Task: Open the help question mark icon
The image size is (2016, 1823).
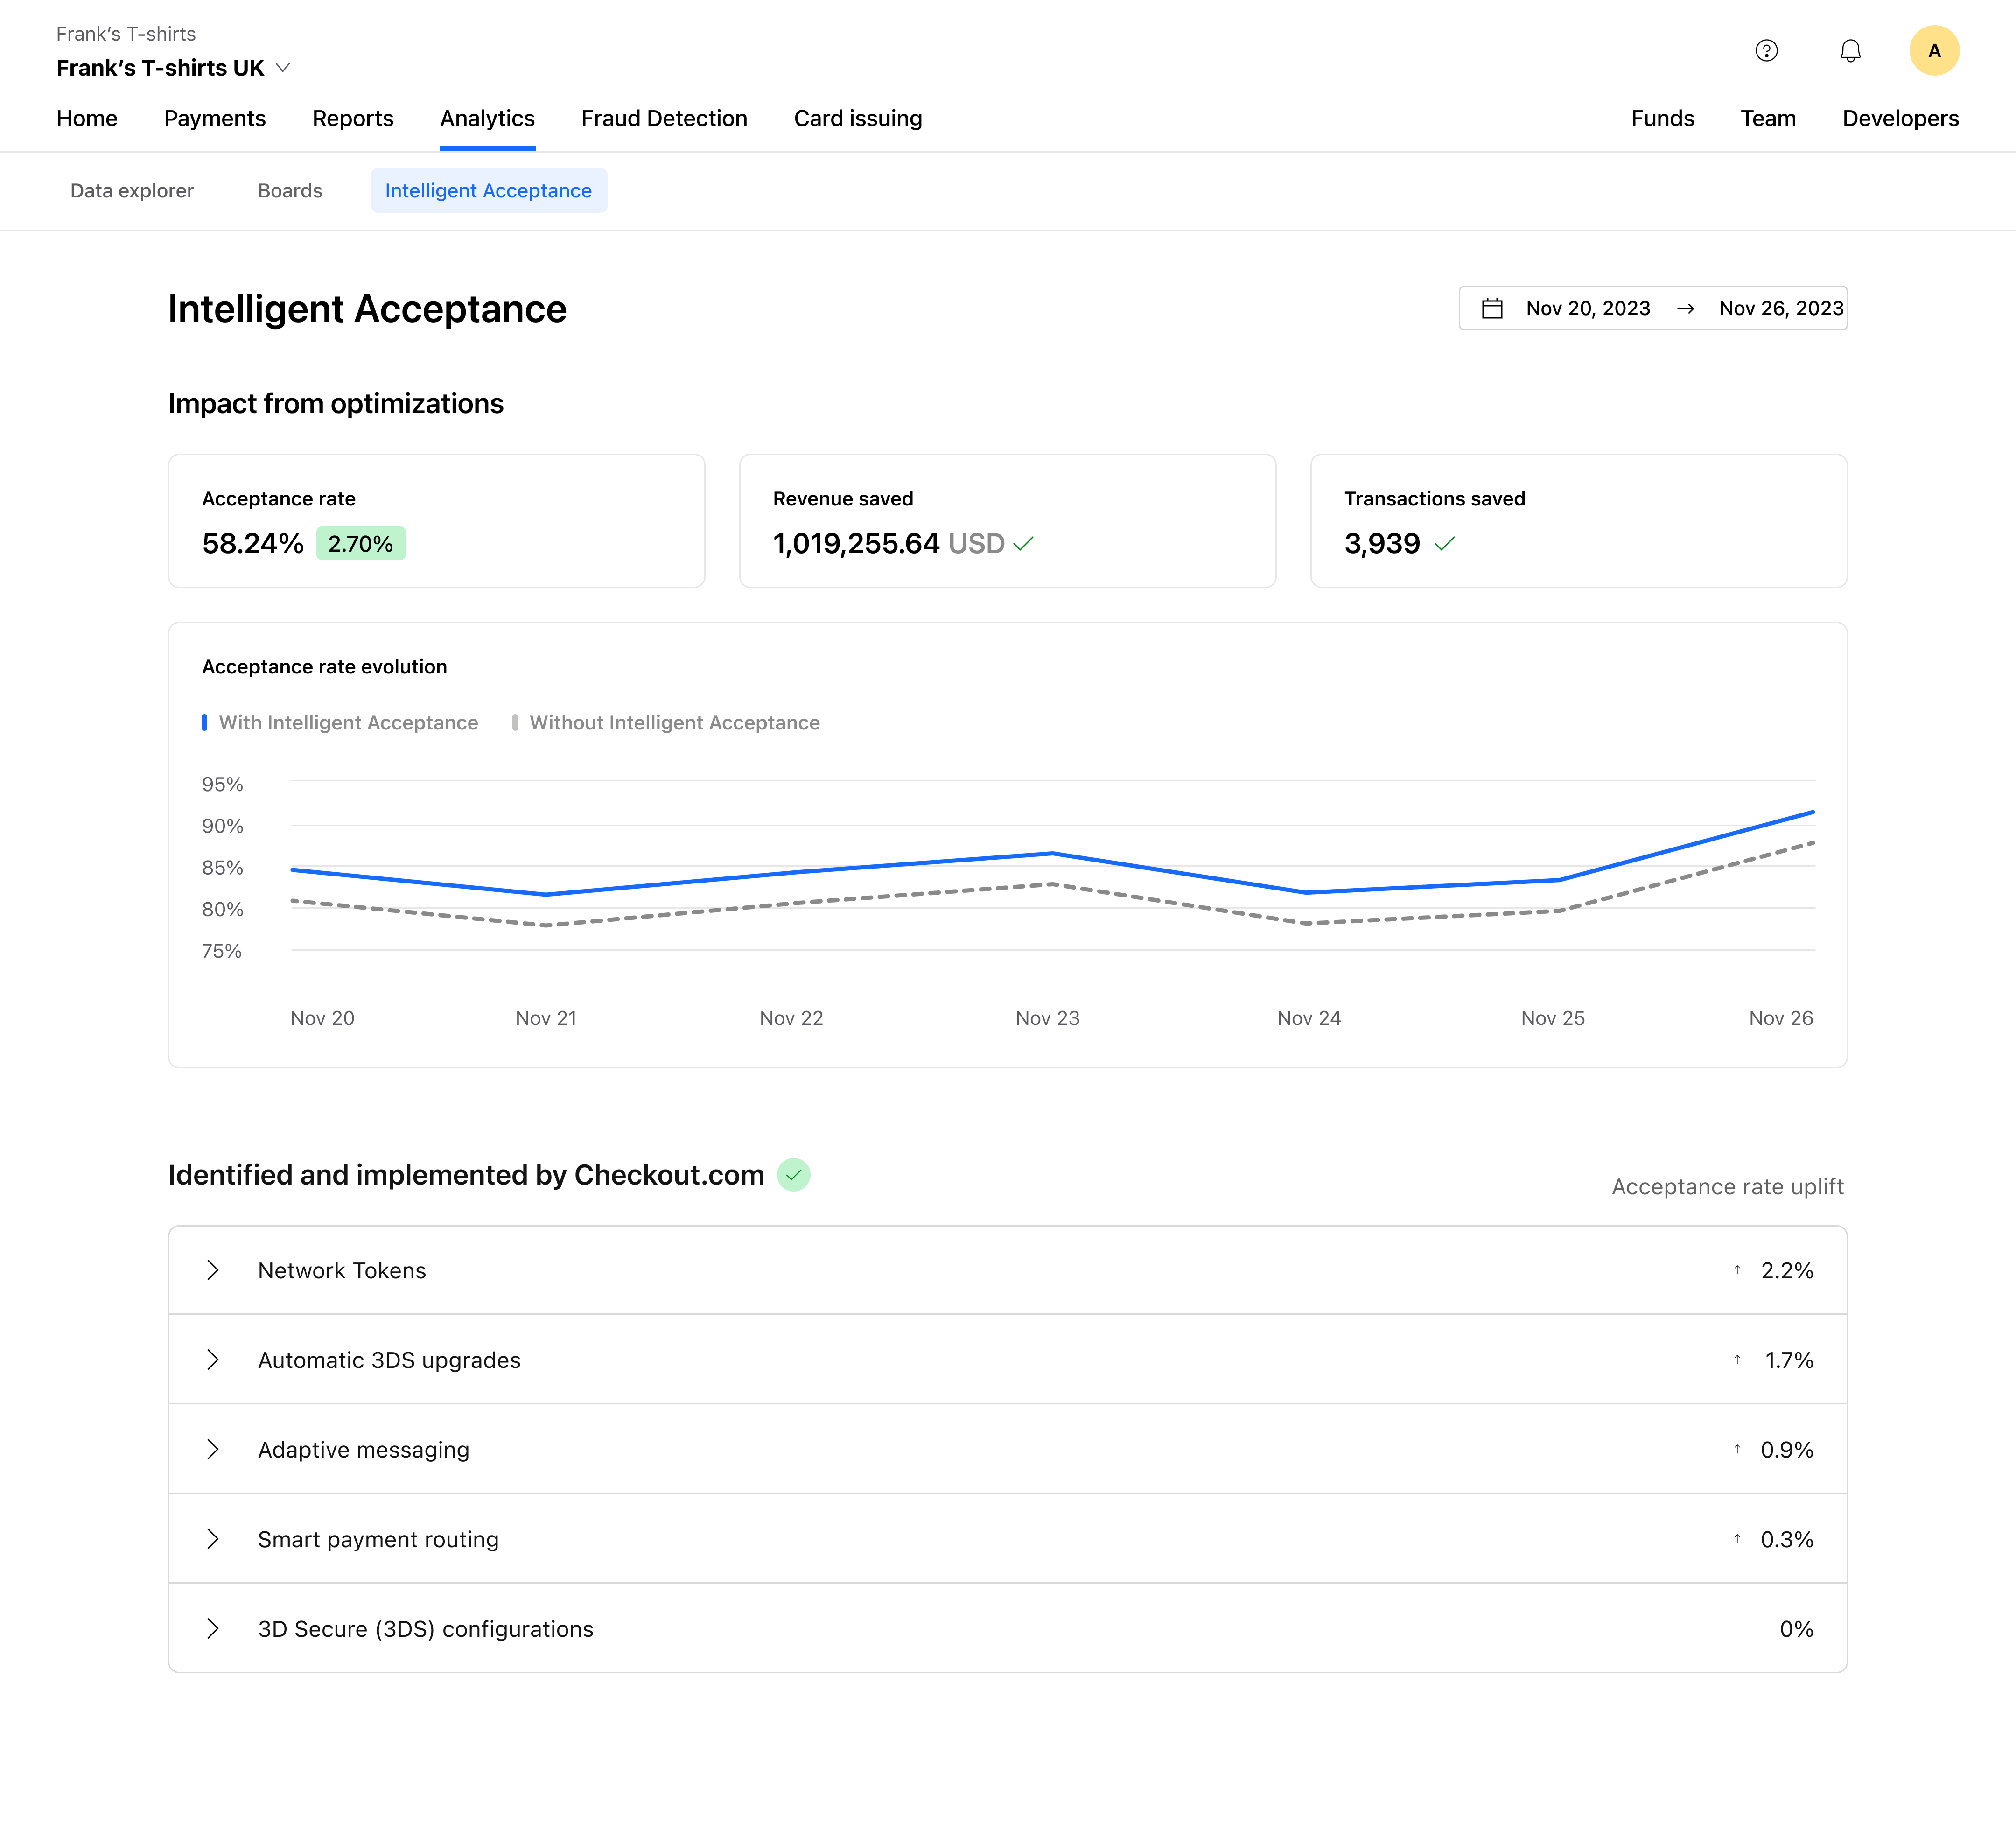Action: point(1766,51)
